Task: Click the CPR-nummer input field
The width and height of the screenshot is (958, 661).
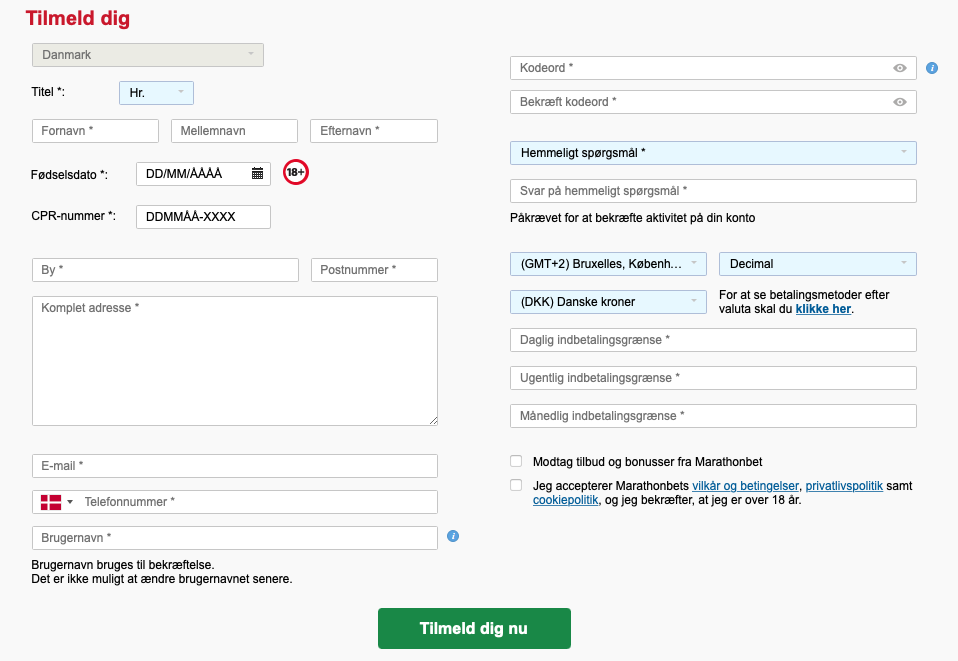Action: [204, 217]
